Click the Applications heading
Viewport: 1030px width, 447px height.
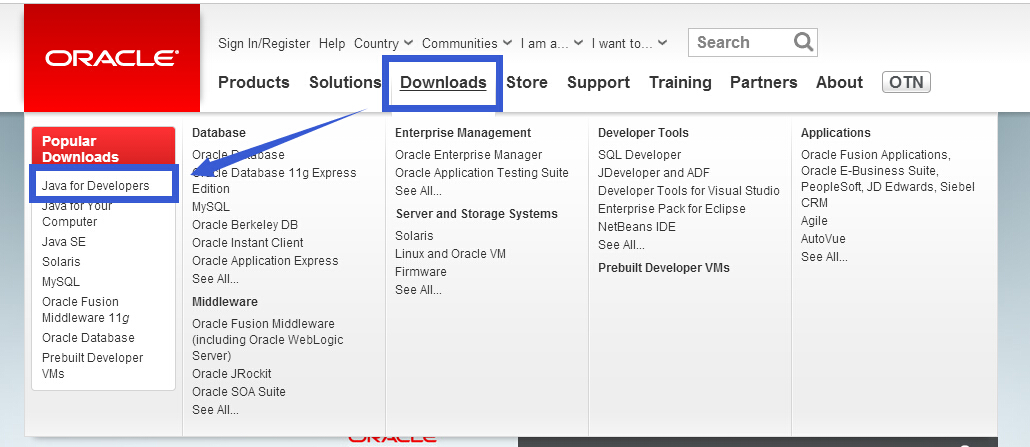tap(836, 133)
